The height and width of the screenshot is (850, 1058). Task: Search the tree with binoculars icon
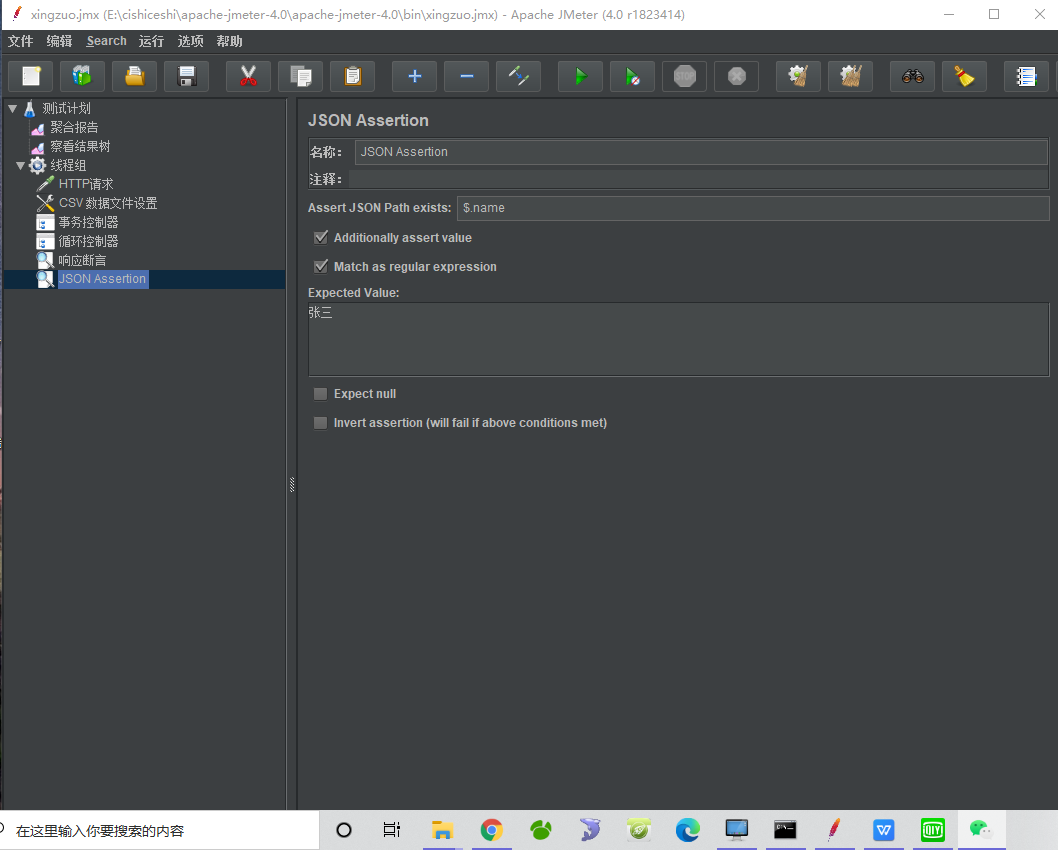(x=912, y=76)
